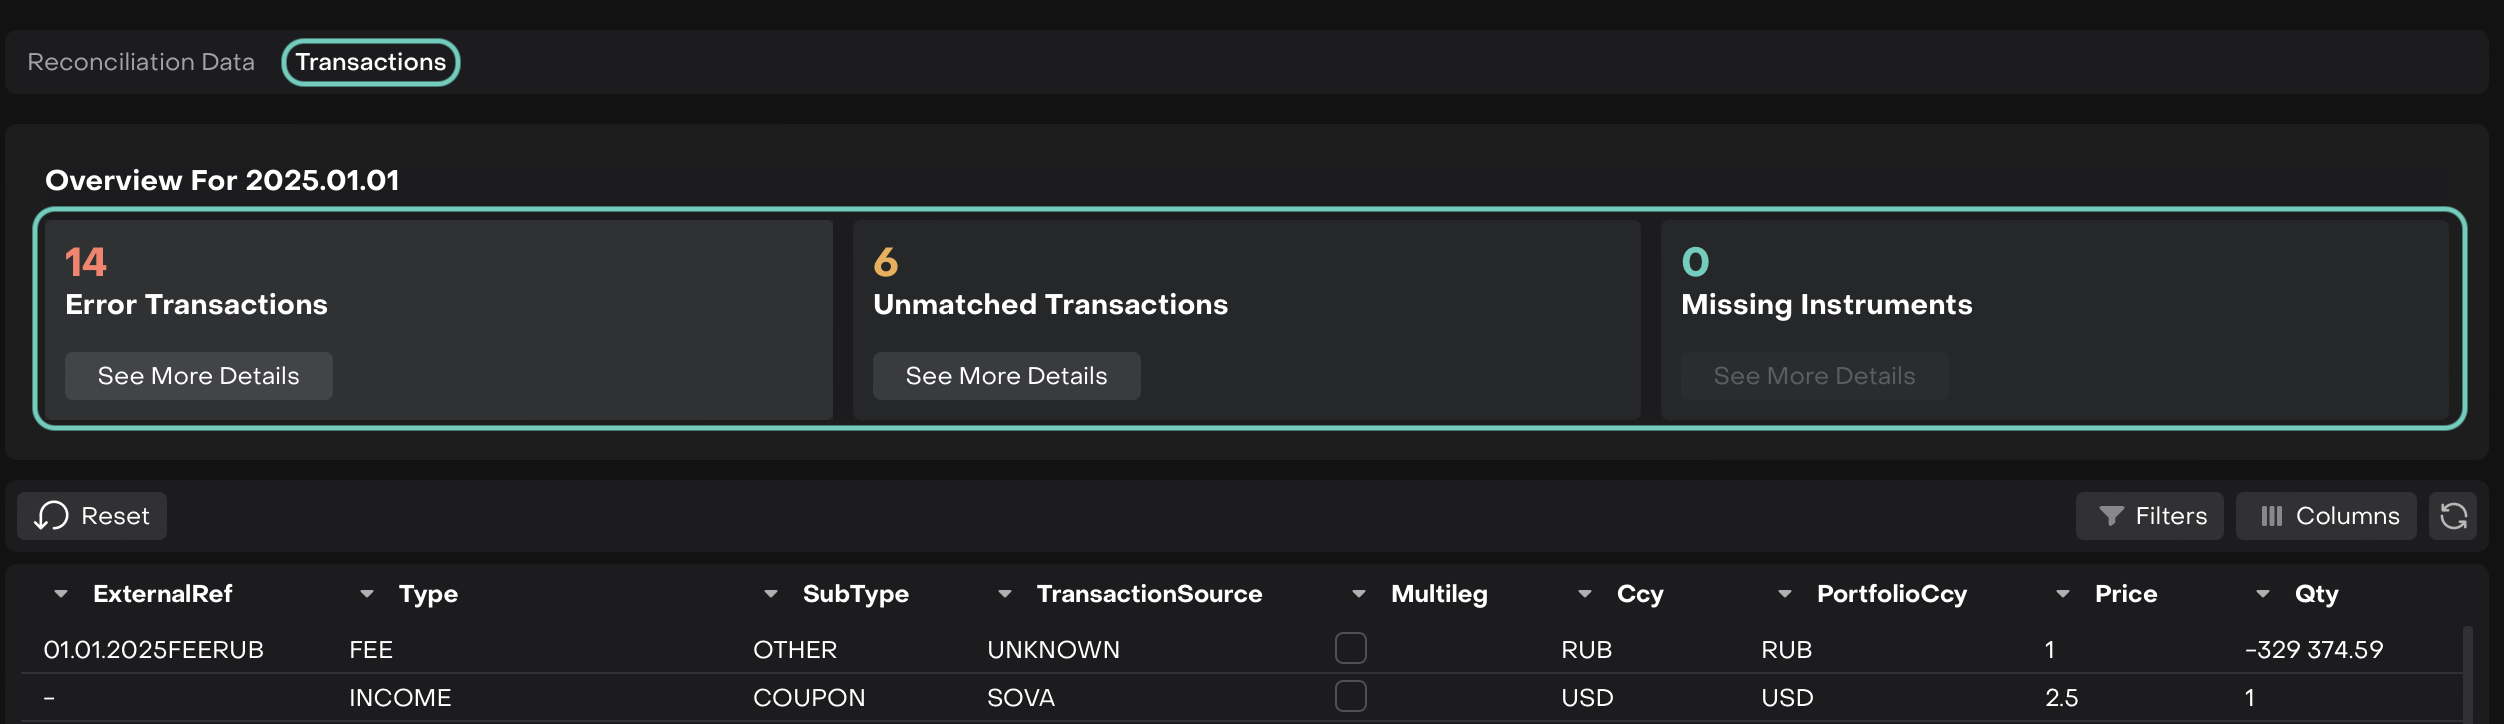The image size is (2504, 724).
Task: Select the Transactions tab
Action: (371, 62)
